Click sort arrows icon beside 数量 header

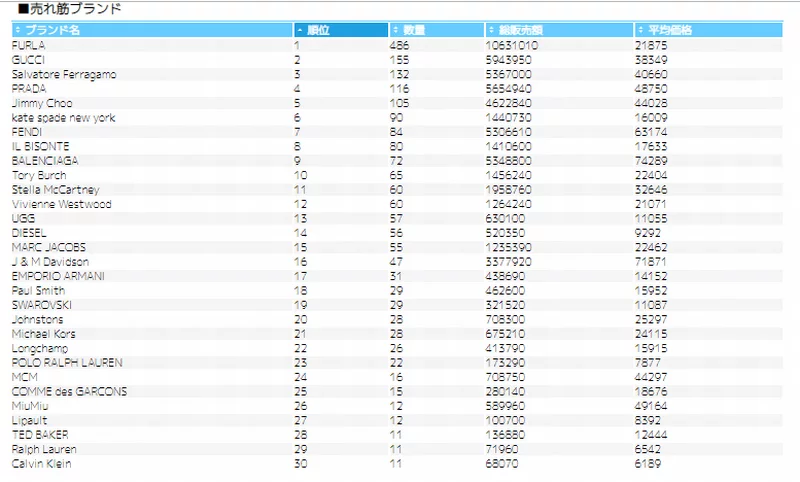(395, 30)
